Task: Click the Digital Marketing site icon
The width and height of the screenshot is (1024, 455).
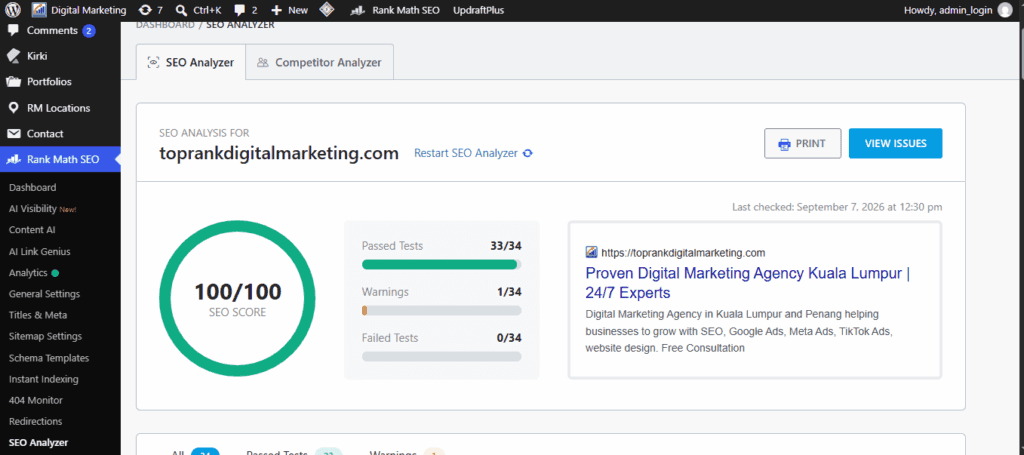Action: click(x=39, y=10)
